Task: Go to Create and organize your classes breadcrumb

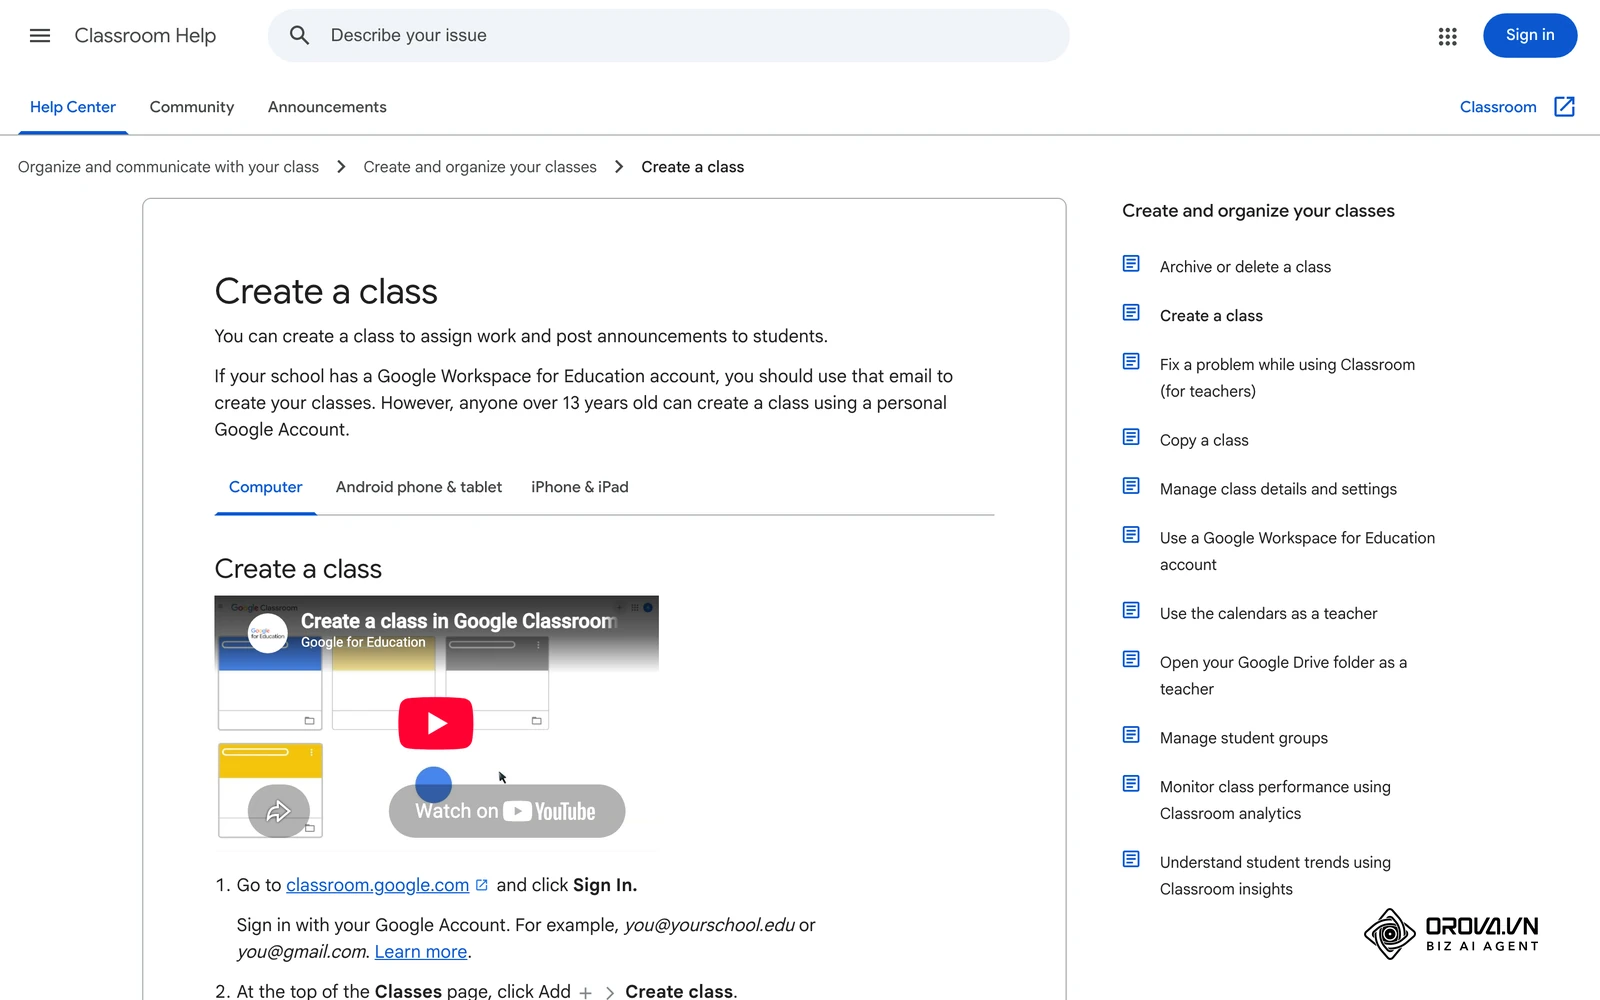Action: [x=480, y=167]
